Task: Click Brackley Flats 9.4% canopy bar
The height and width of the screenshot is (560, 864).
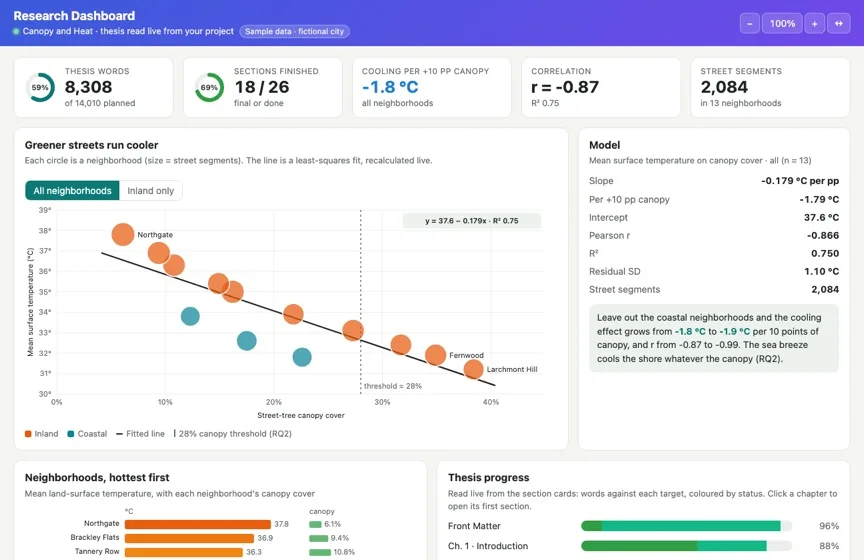Action: click(318, 538)
